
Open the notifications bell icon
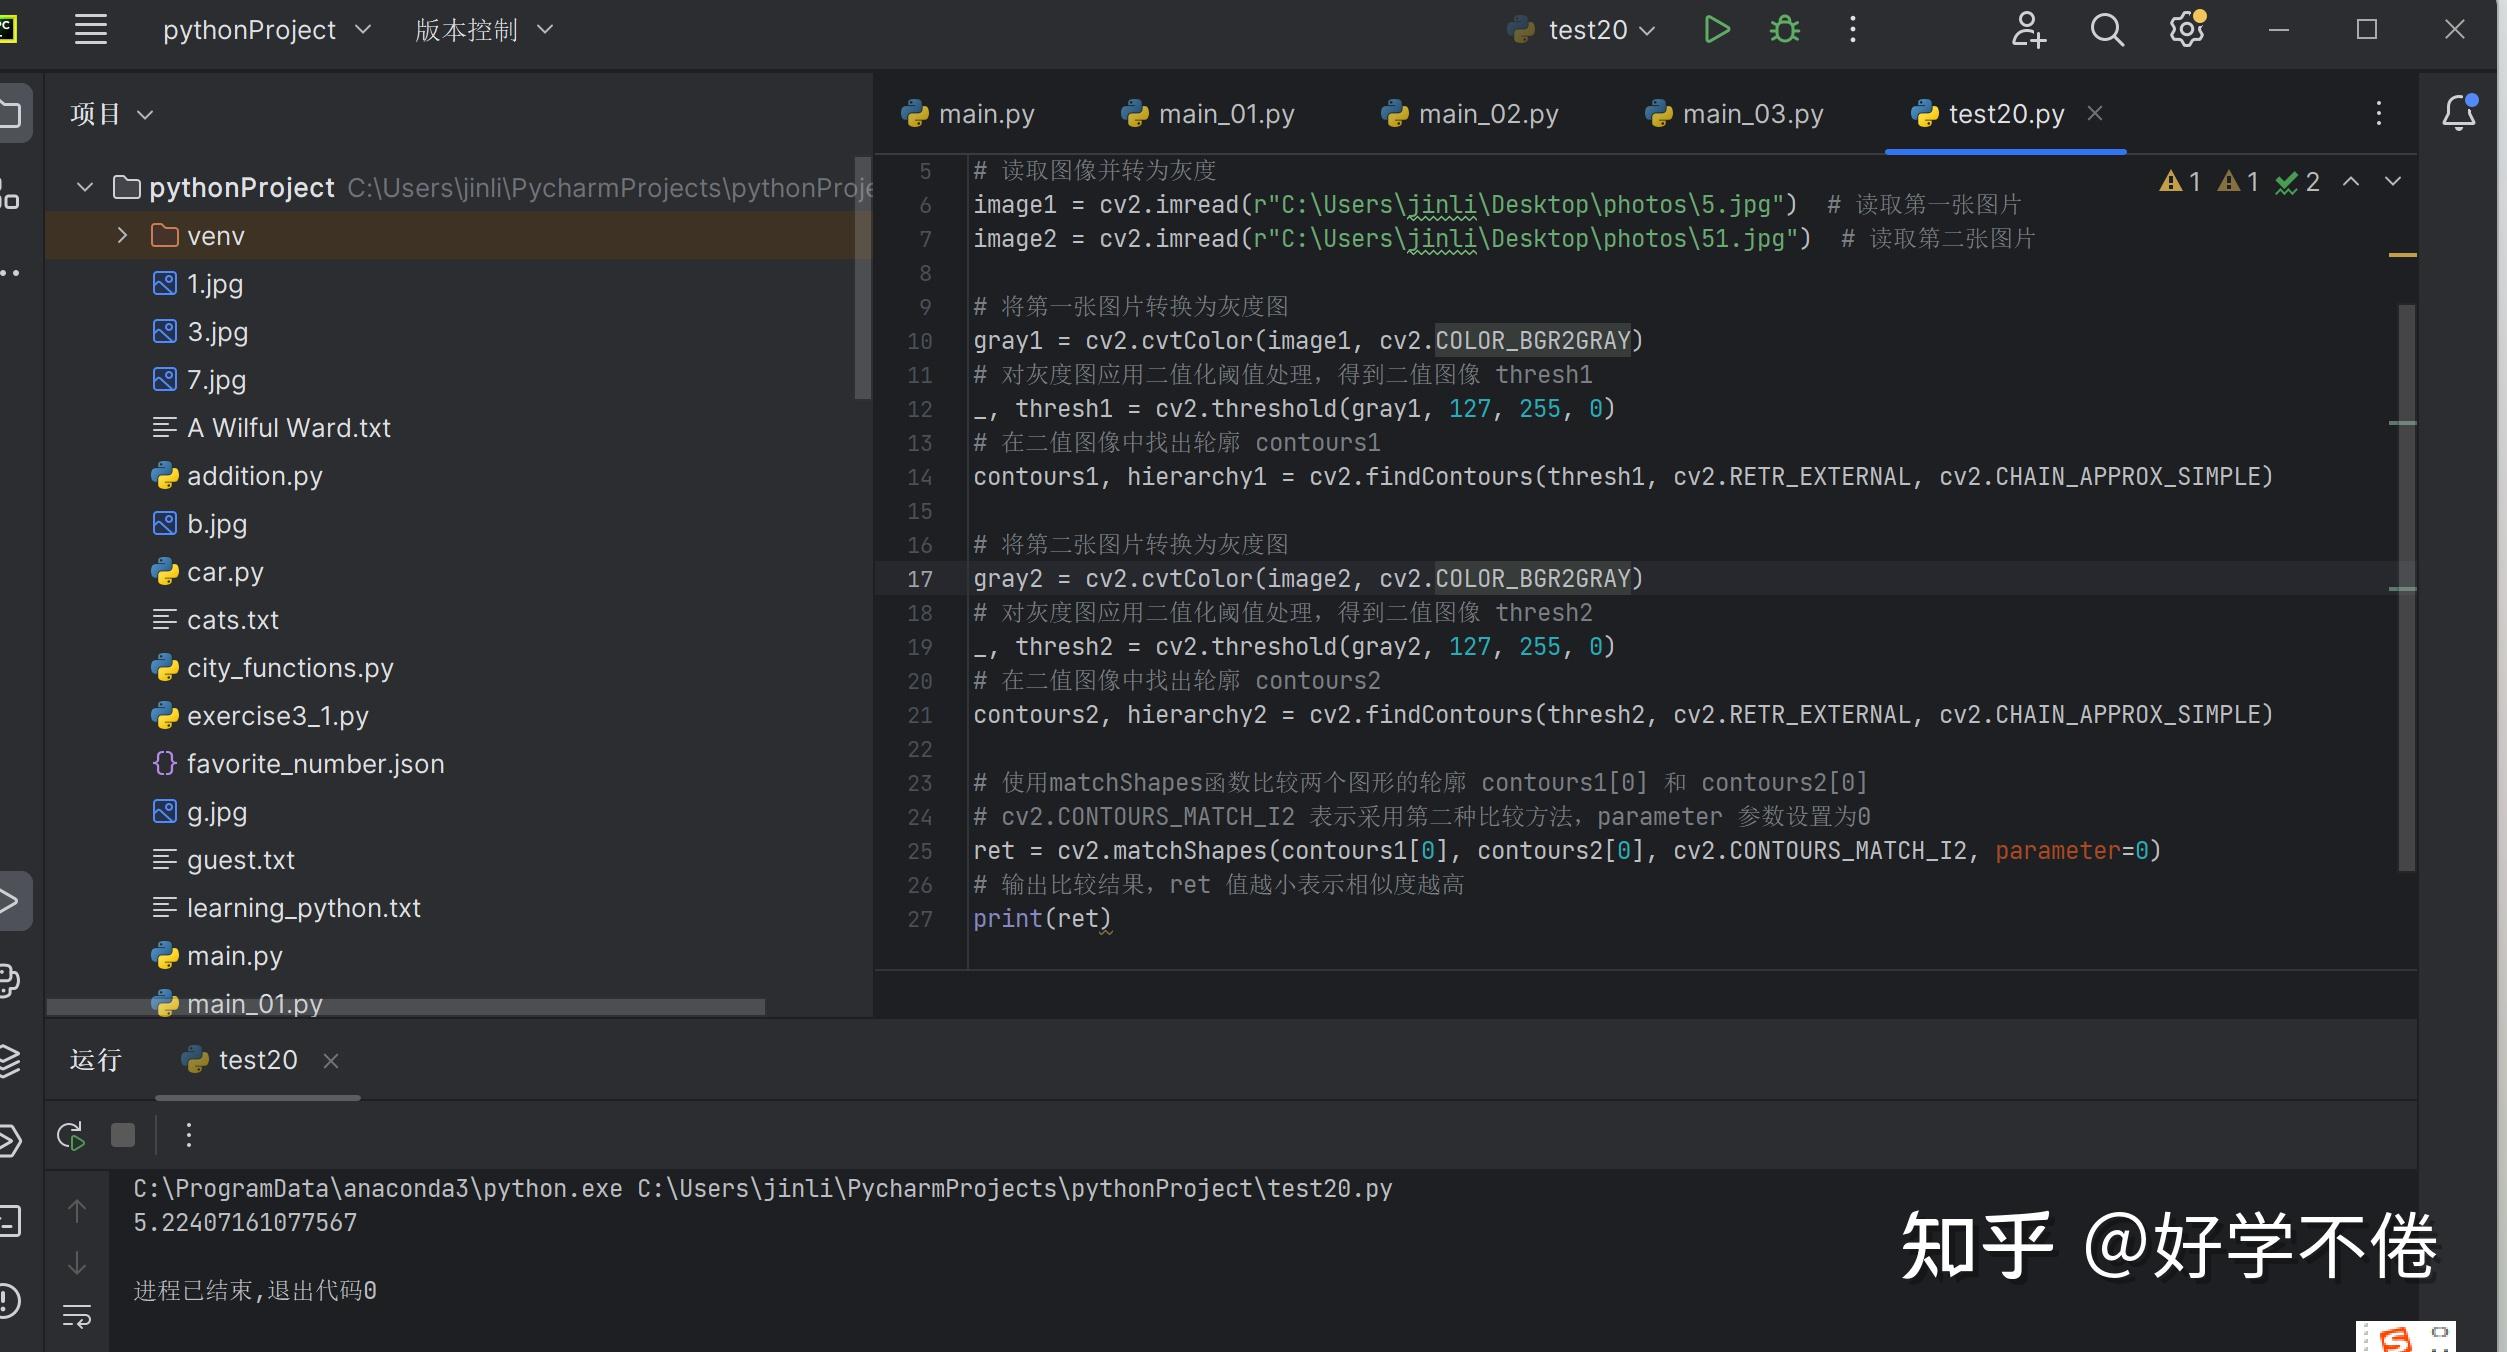(x=2458, y=113)
